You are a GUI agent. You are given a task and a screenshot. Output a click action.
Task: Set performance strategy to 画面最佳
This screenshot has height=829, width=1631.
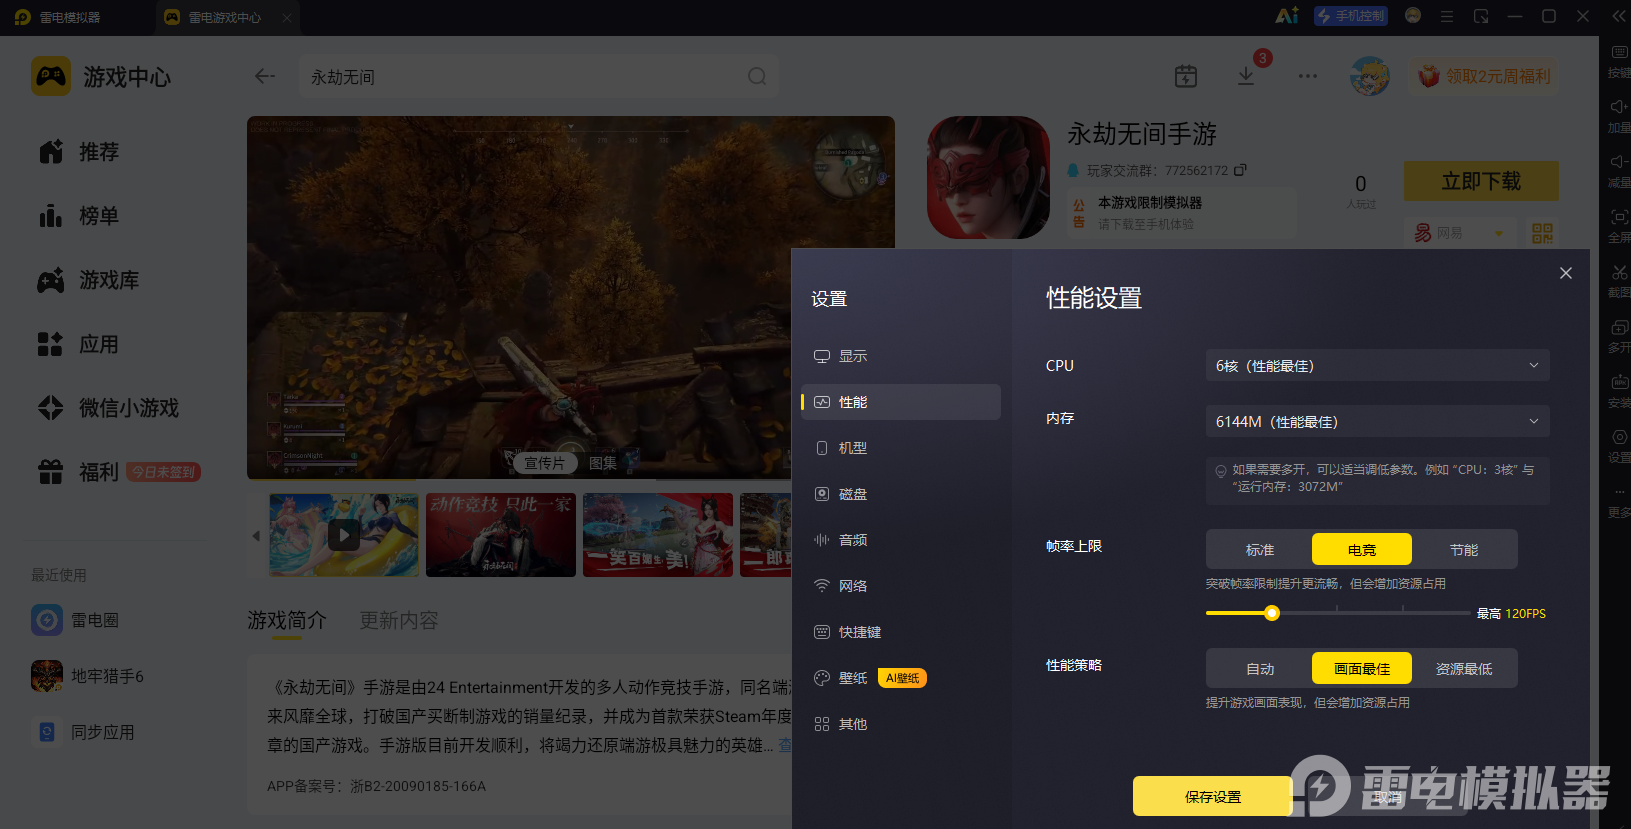[1362, 668]
